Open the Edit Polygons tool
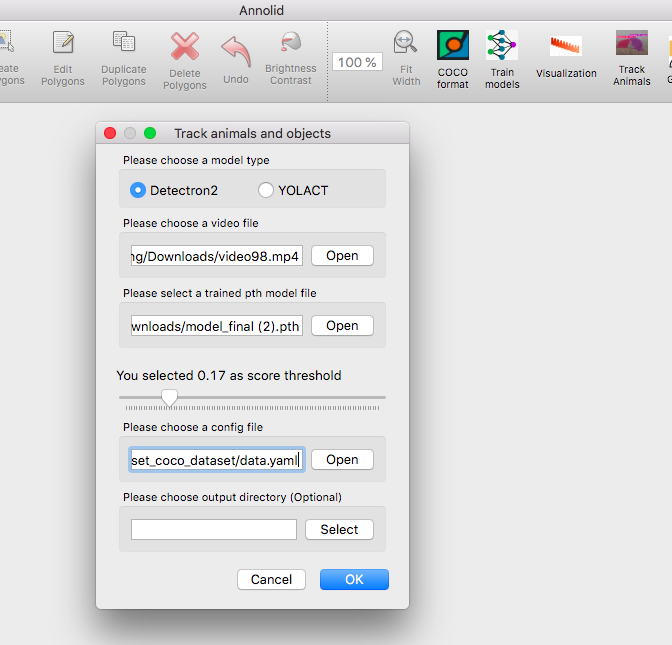Screen dimensions: 672x645 point(63,59)
